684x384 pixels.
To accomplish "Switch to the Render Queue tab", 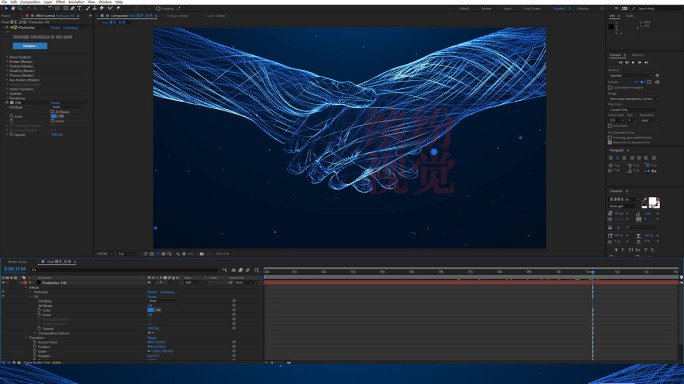I will click(17, 262).
